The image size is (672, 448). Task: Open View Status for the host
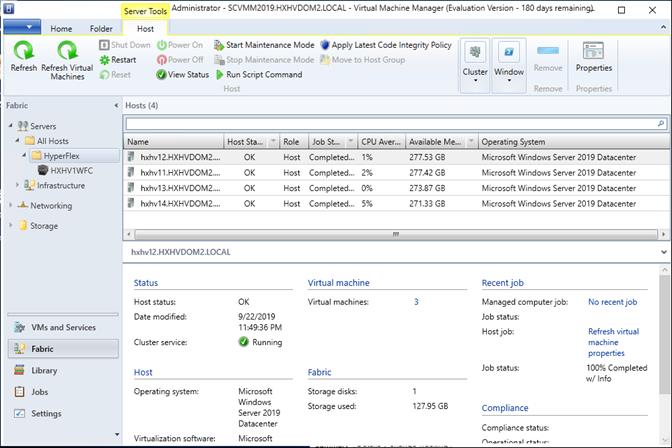[183, 75]
